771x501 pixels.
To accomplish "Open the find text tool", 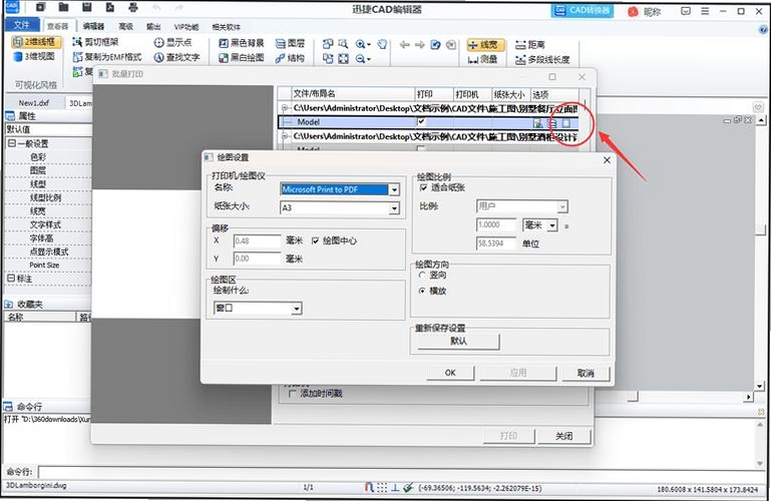I will [x=177, y=58].
